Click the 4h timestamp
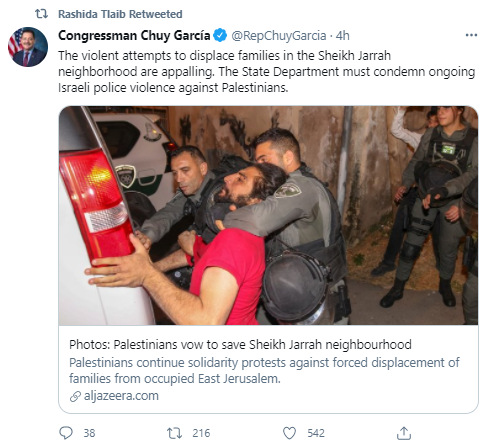This screenshot has height=448, width=488. 342,35
